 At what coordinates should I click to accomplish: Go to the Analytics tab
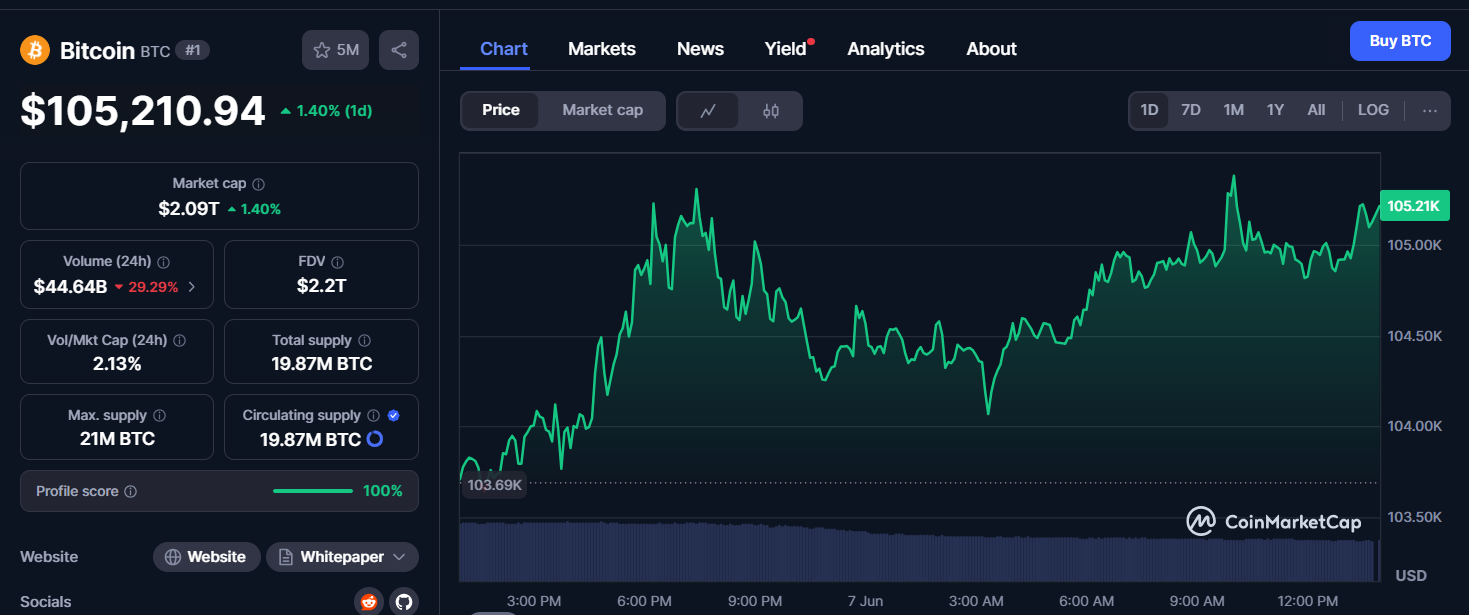[886, 49]
